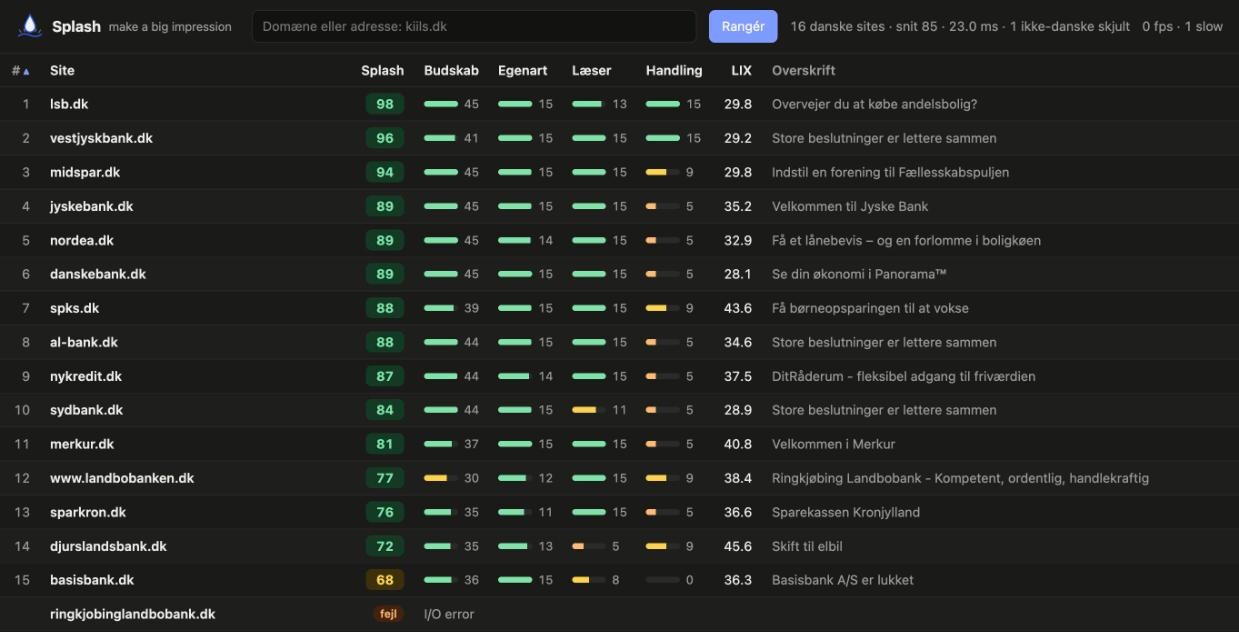
Task: Click the headline 'Overvejer du at købe andelsbolig?'
Action: point(875,104)
